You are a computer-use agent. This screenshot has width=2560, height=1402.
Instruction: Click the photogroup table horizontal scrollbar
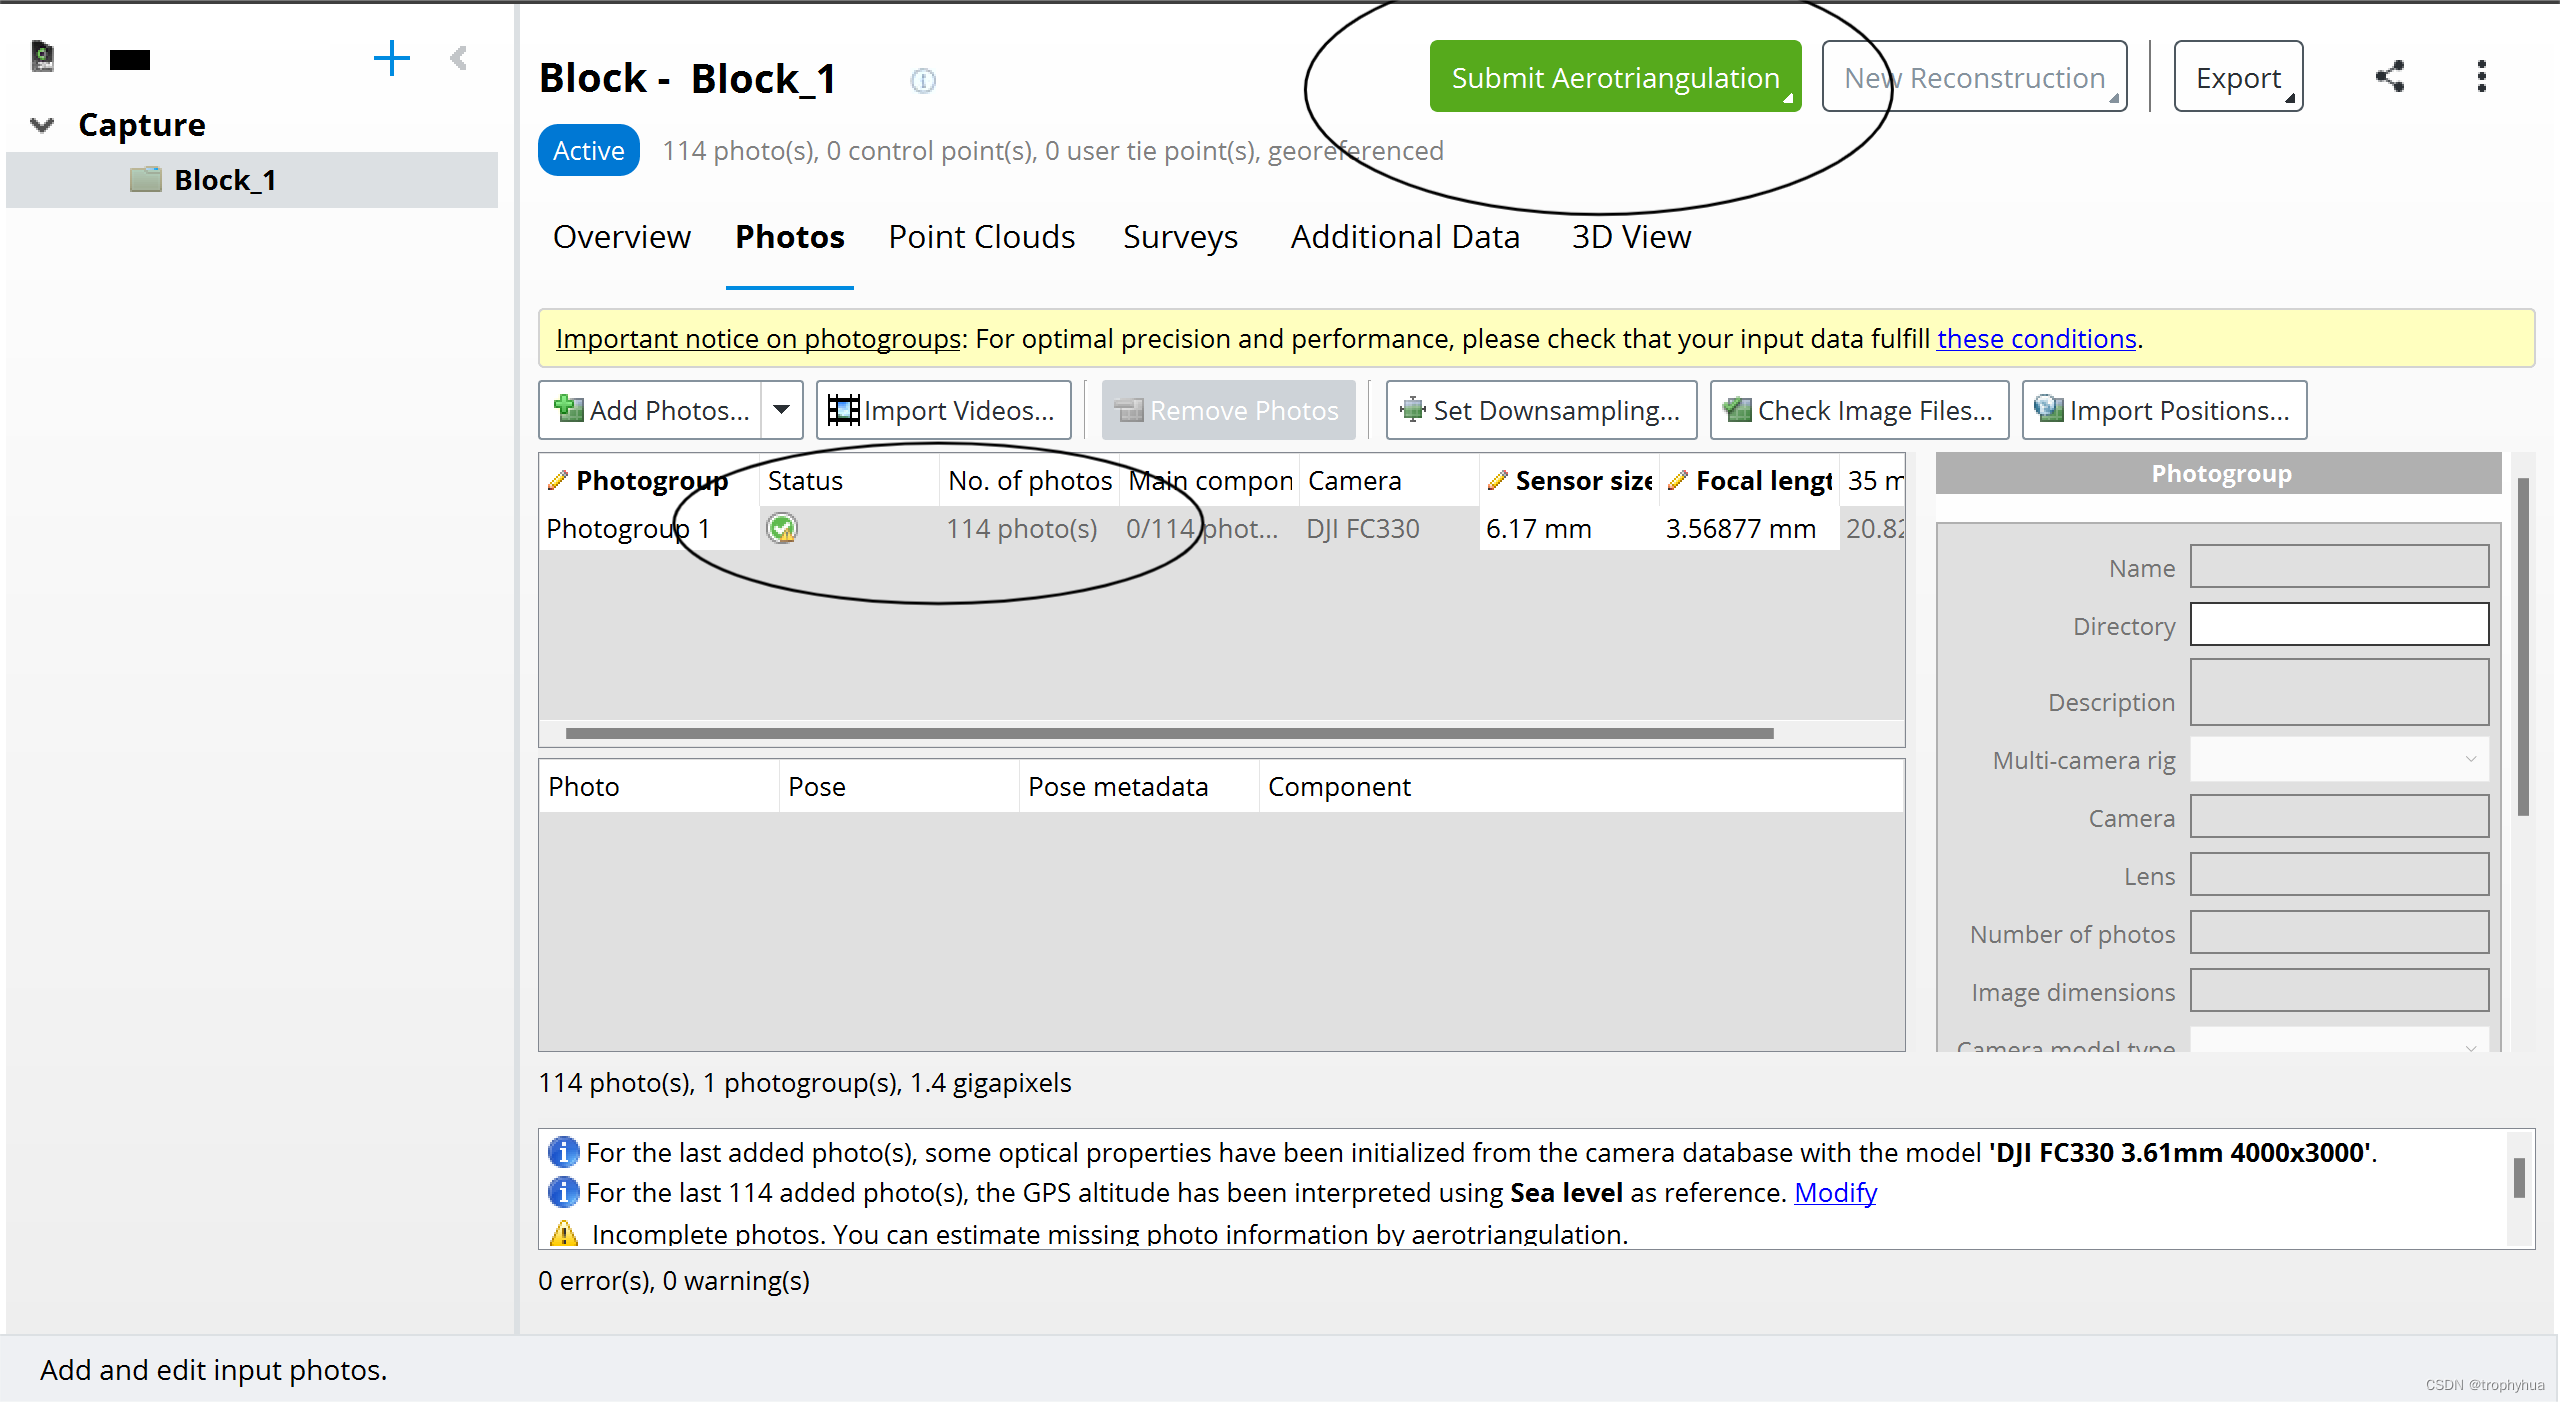(1168, 733)
